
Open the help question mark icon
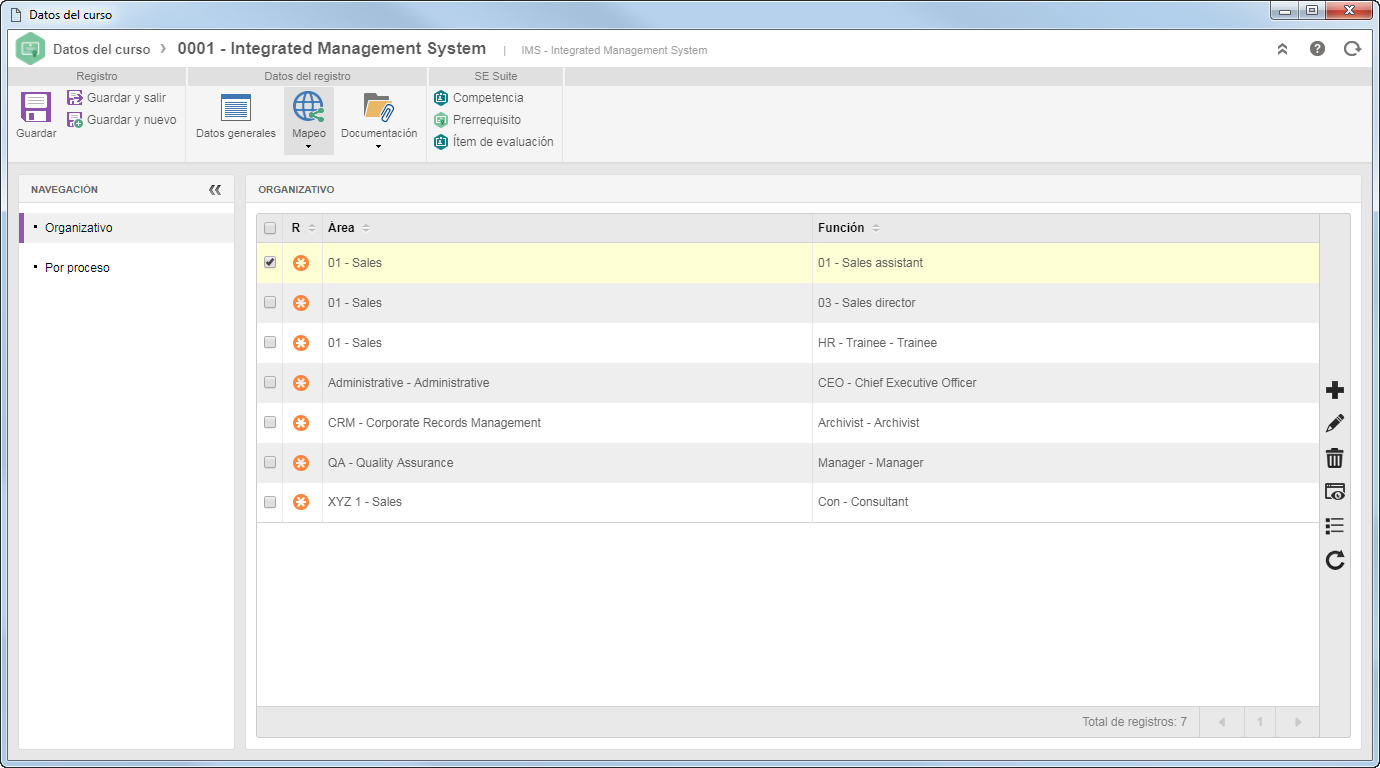1317,48
